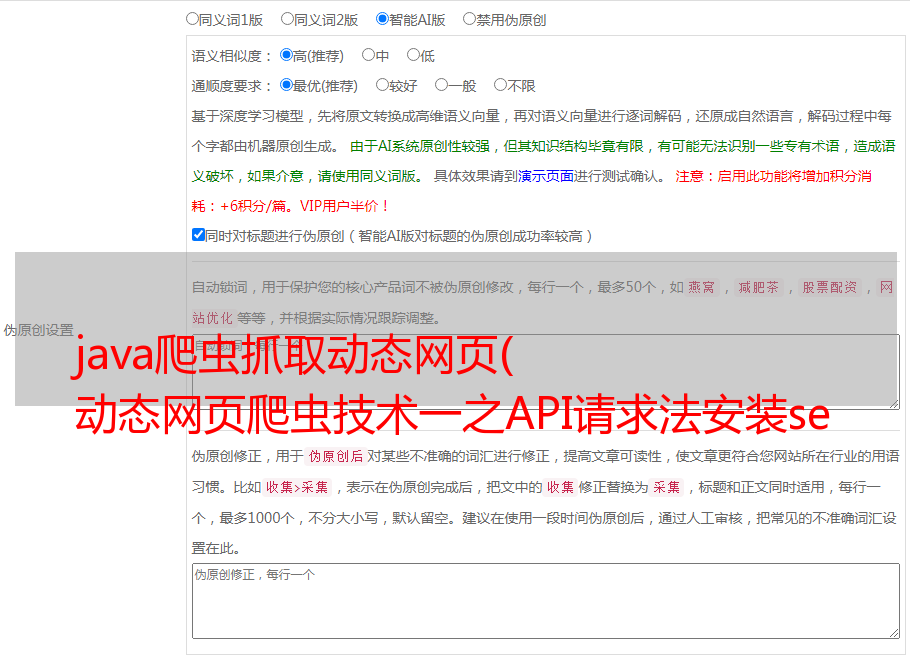Image resolution: width=911 pixels, height=658 pixels.
Task: Click the 减肥茶 example keyword tag
Action: tap(759, 287)
